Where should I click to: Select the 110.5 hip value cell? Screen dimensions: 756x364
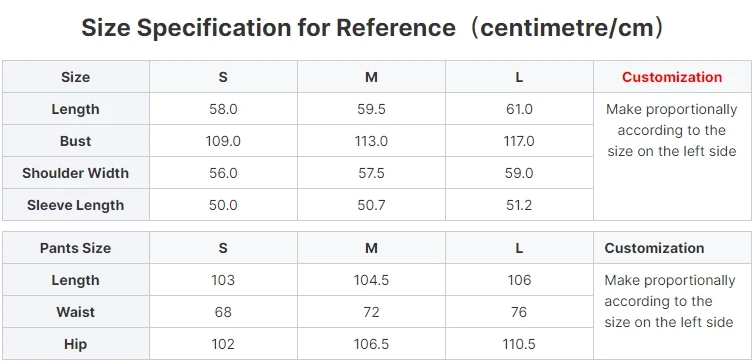click(x=519, y=344)
